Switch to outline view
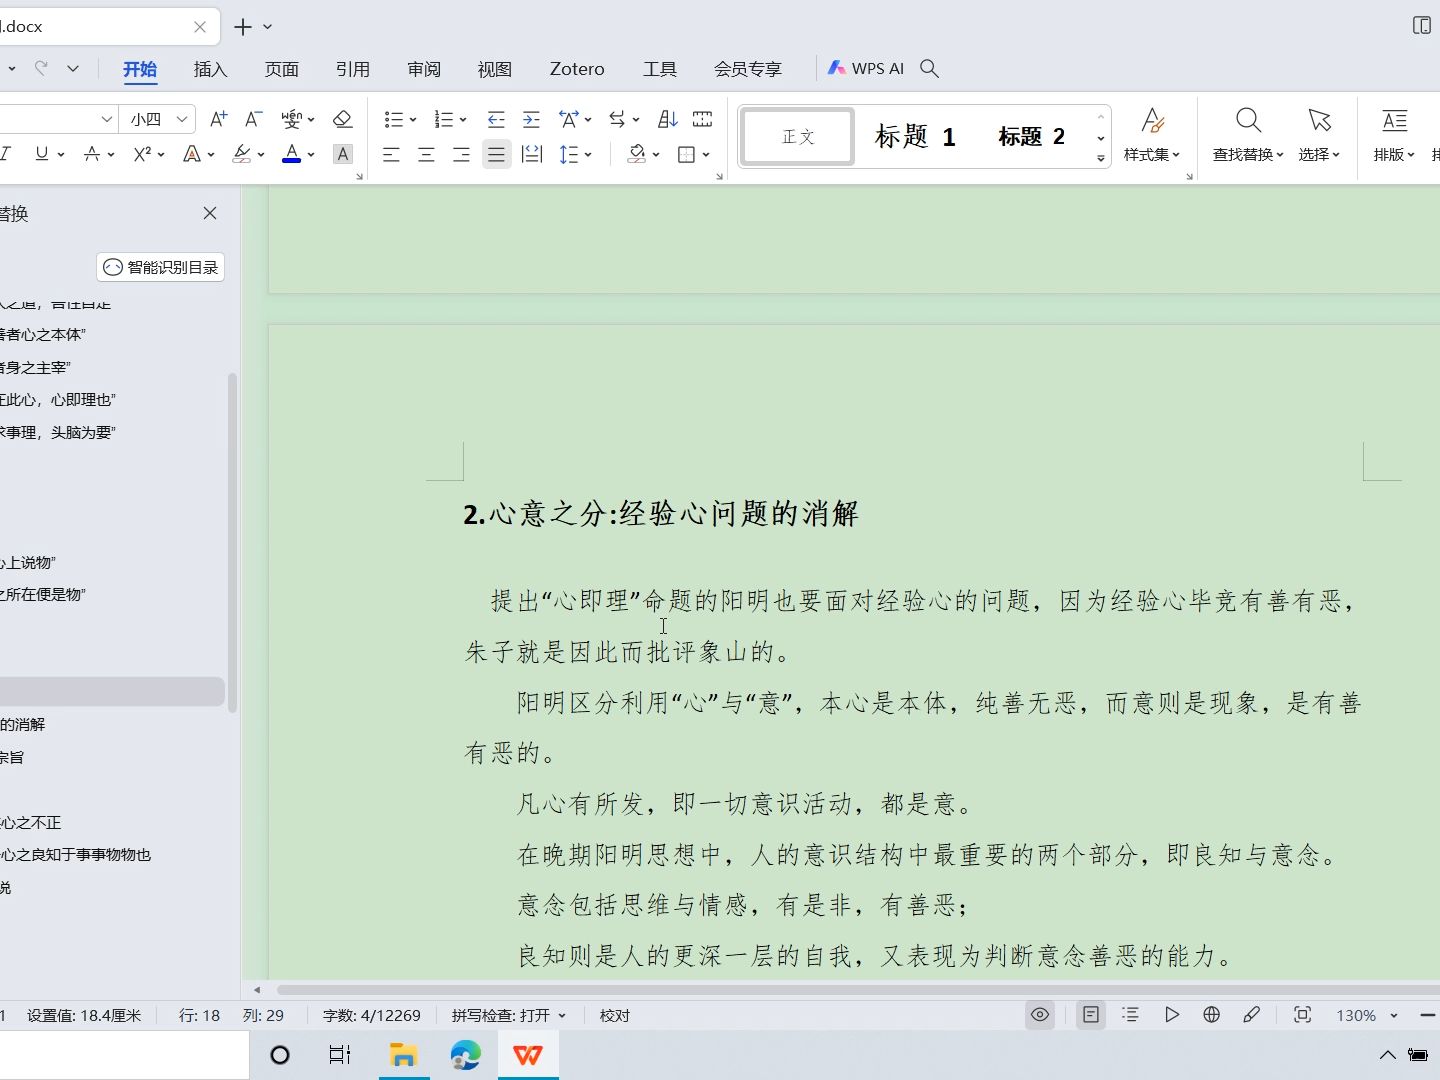This screenshot has height=1080, width=1440. tap(1131, 1015)
